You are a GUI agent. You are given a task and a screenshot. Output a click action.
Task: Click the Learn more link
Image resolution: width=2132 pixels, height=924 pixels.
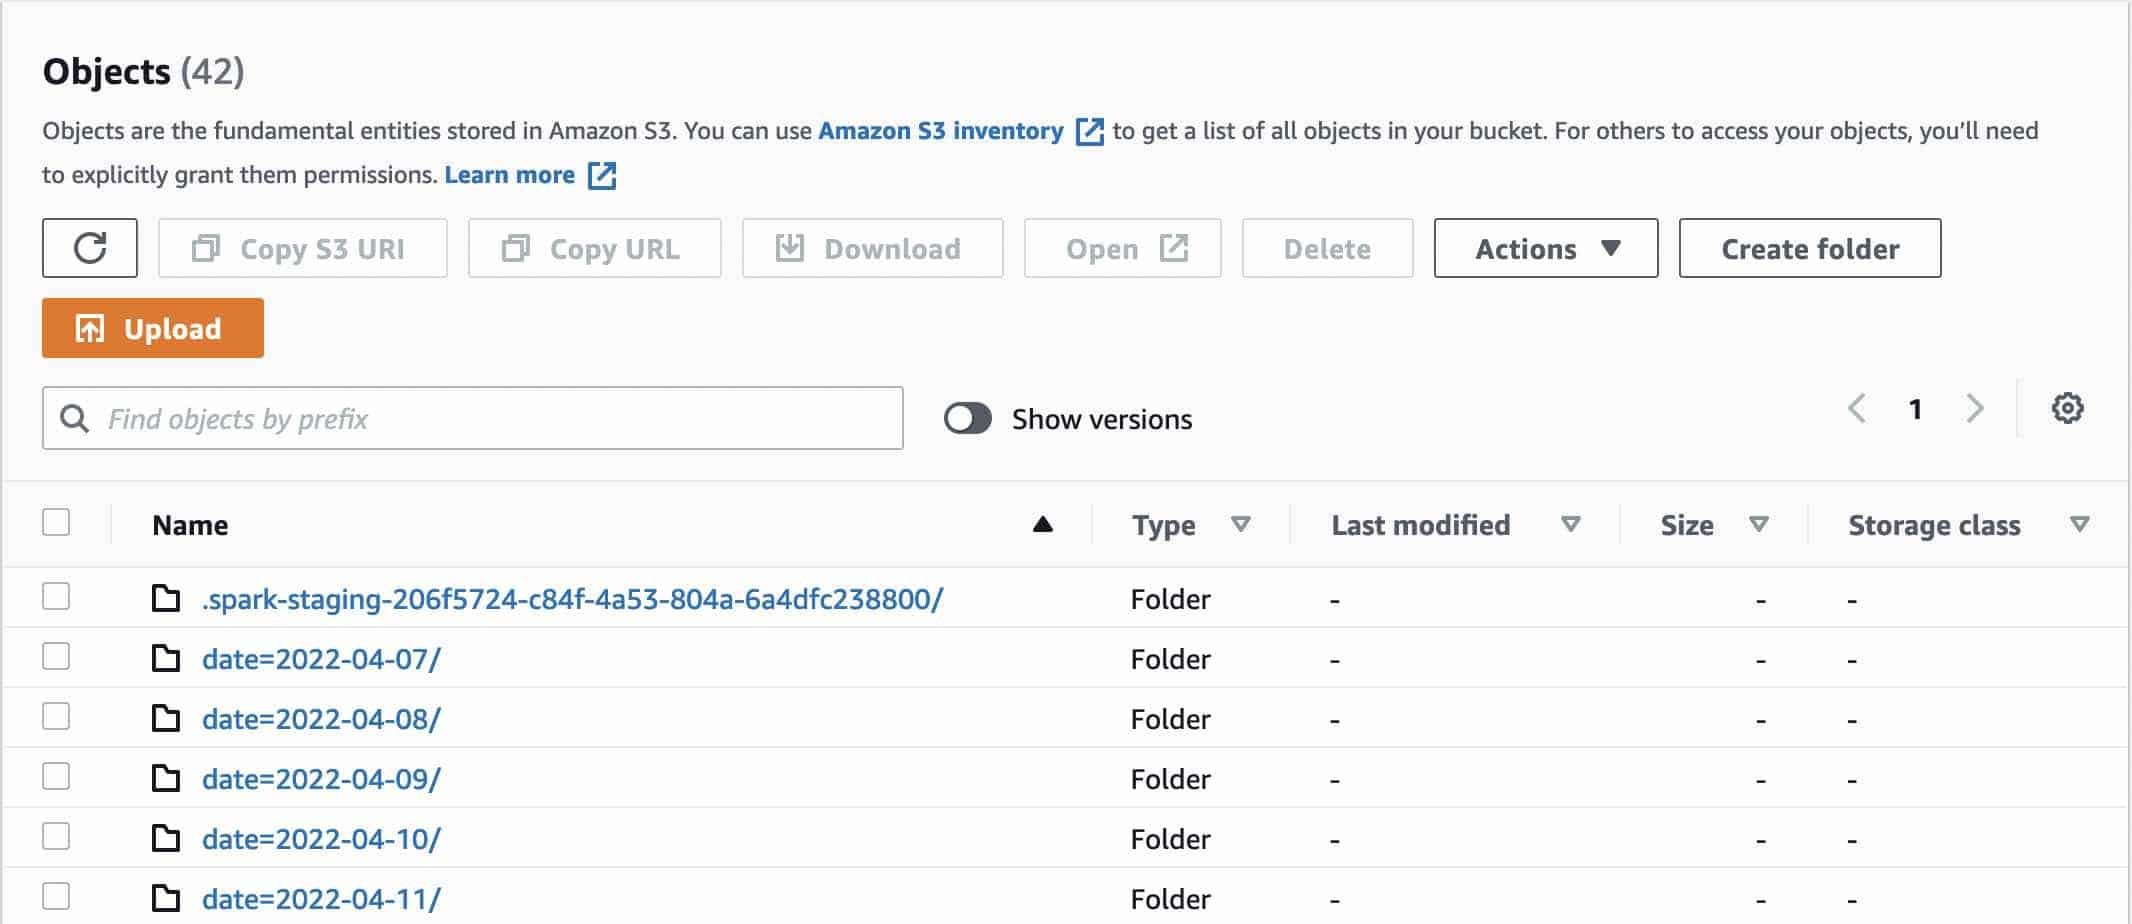[511, 175]
